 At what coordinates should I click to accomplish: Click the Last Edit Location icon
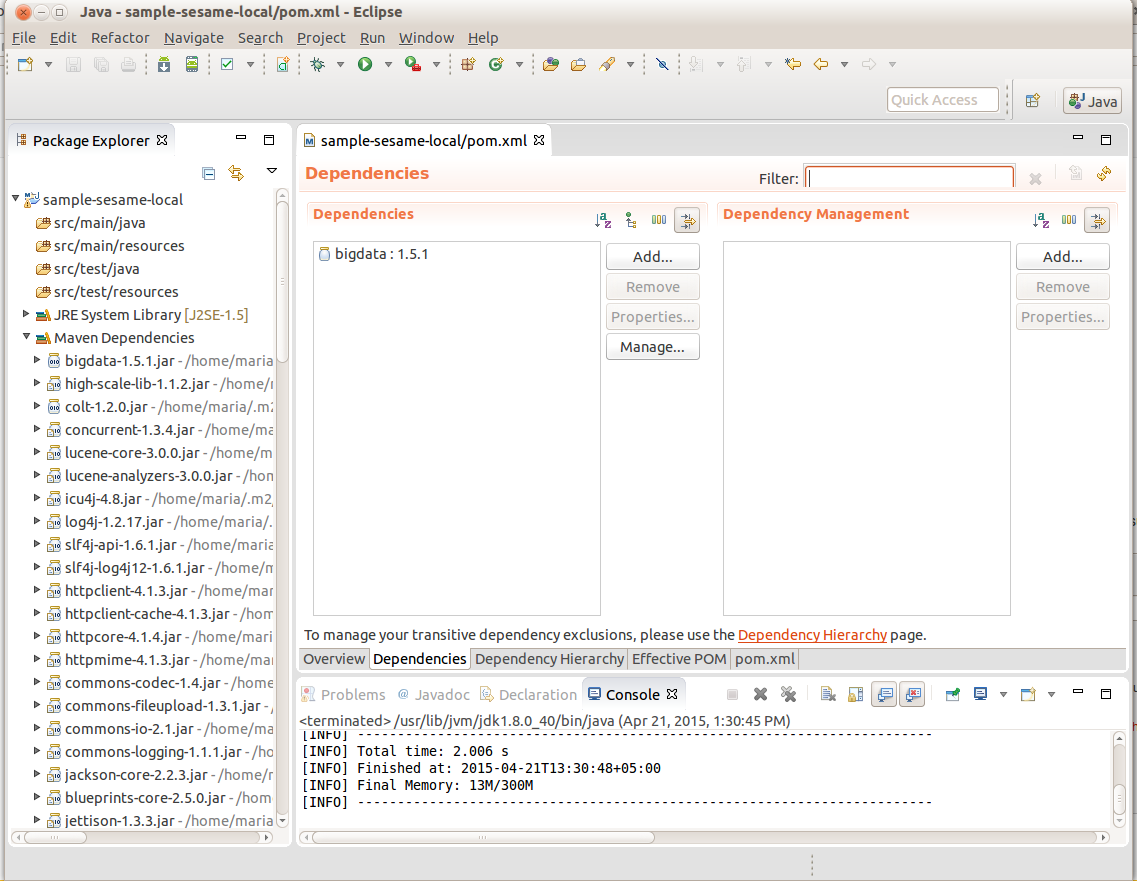[x=793, y=65]
